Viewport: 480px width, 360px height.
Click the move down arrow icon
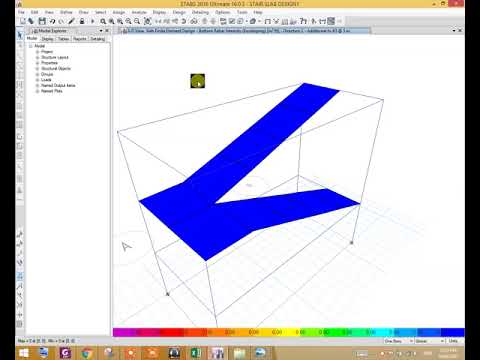(x=213, y=21)
